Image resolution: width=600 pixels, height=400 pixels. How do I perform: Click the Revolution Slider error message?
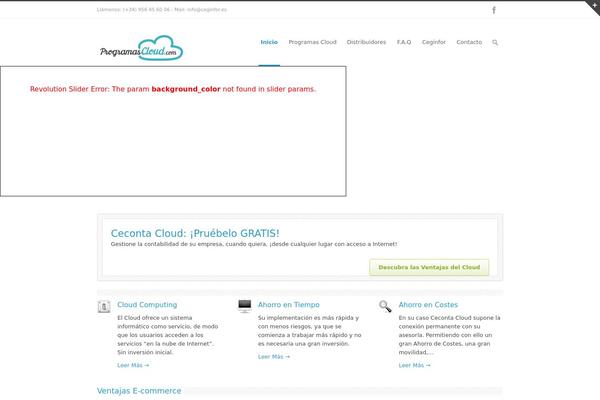(173, 89)
